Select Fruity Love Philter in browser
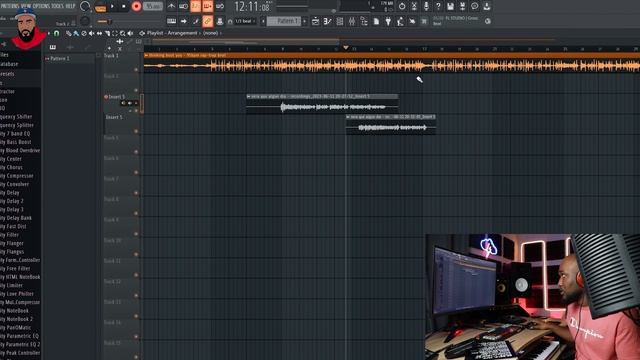The height and width of the screenshot is (360, 640). [x=17, y=294]
